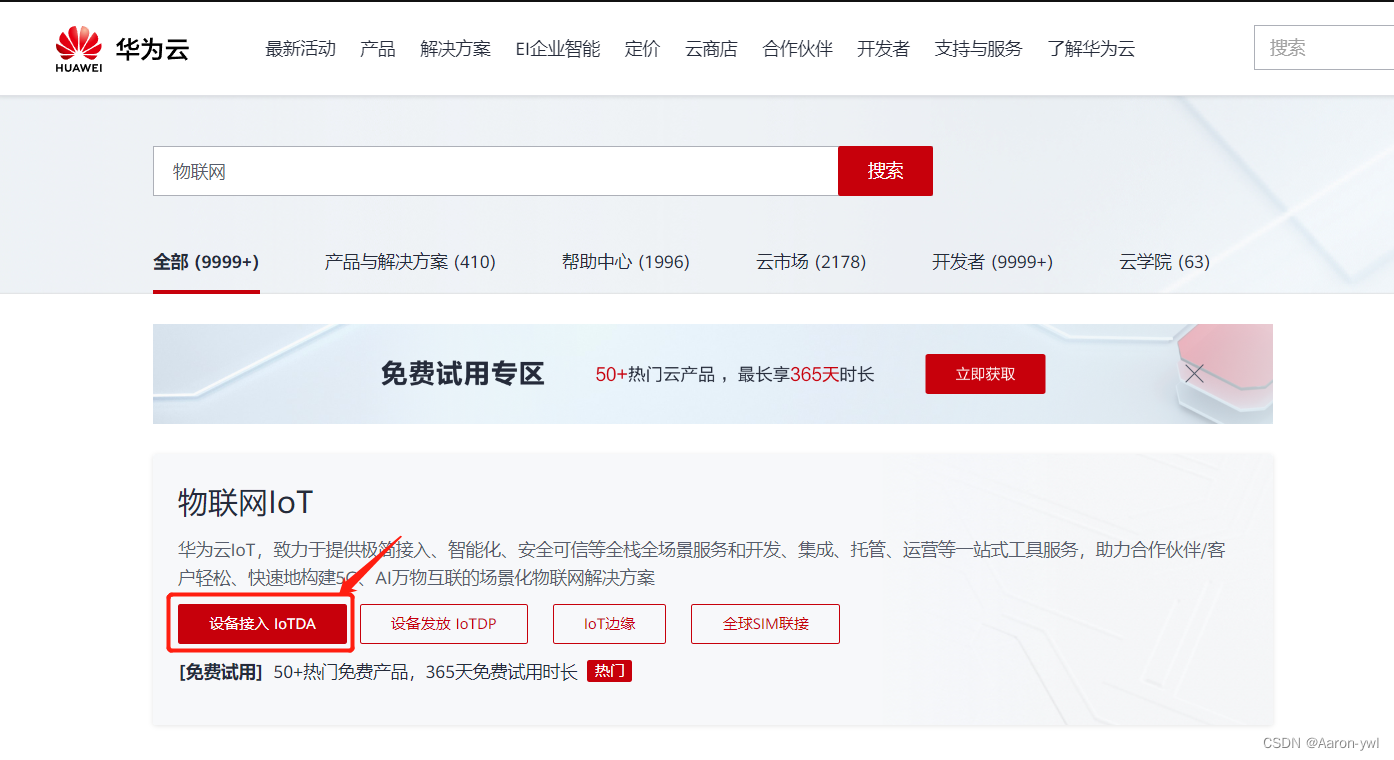Image resolution: width=1394 pixels, height=760 pixels.
Task: Switch to 产品与解决方案 (410) tab
Action: click(x=410, y=262)
